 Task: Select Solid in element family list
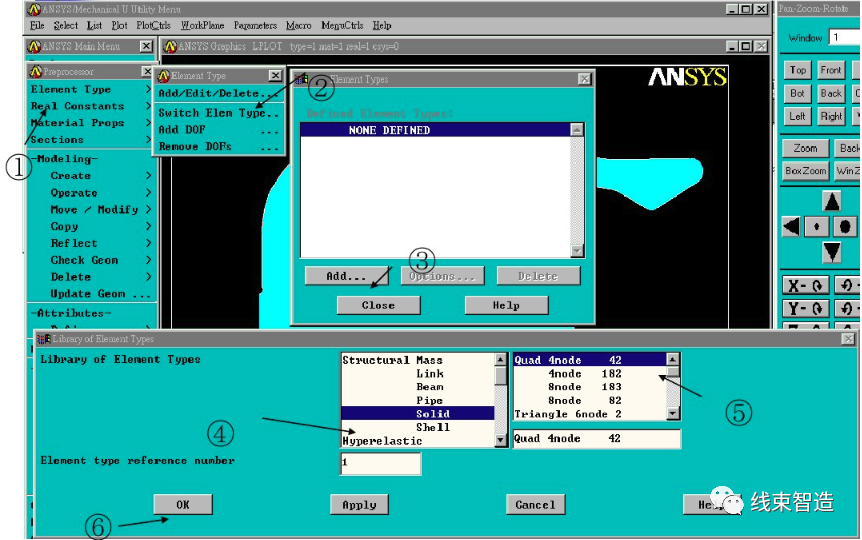point(417,414)
